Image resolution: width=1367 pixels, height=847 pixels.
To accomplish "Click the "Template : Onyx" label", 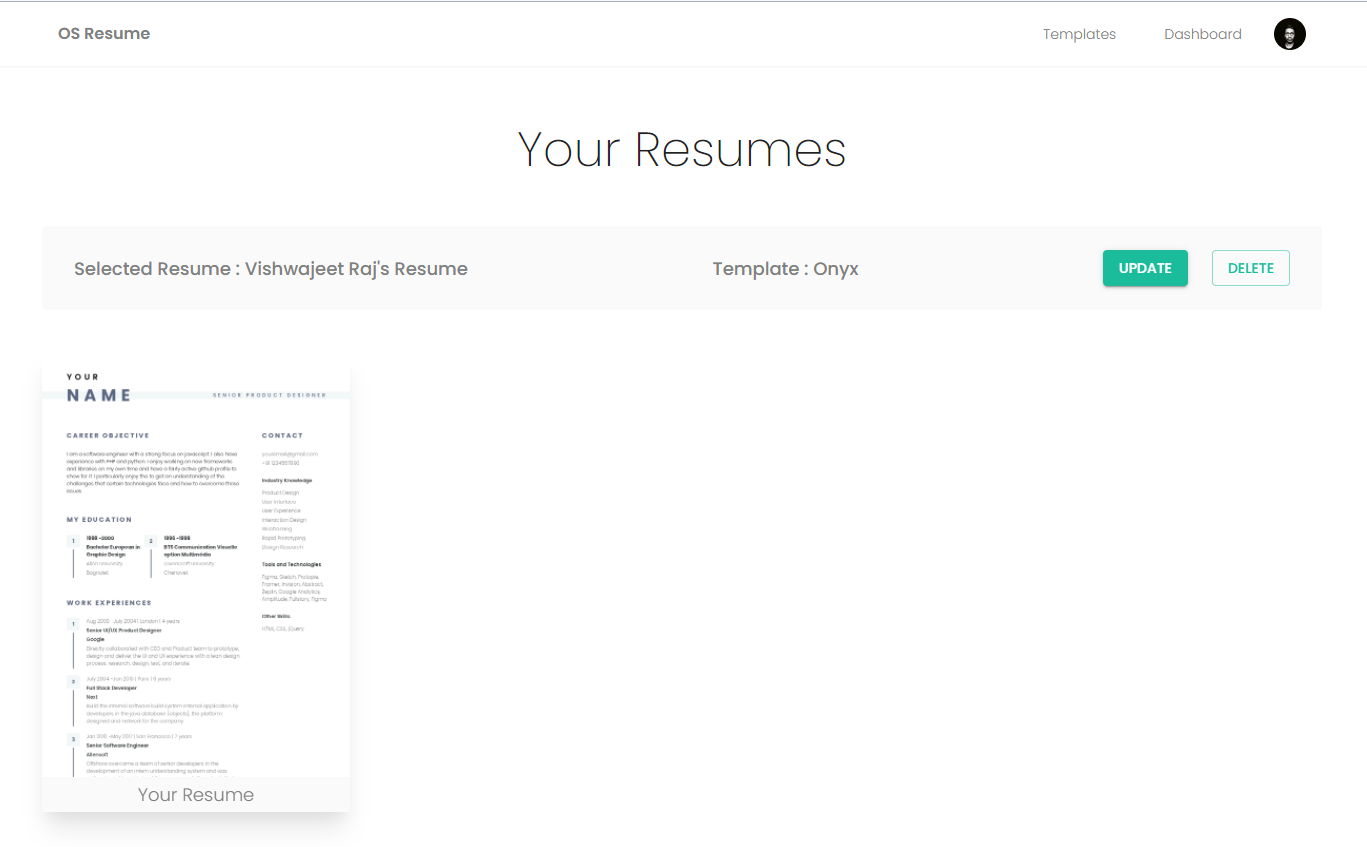I will (786, 269).
